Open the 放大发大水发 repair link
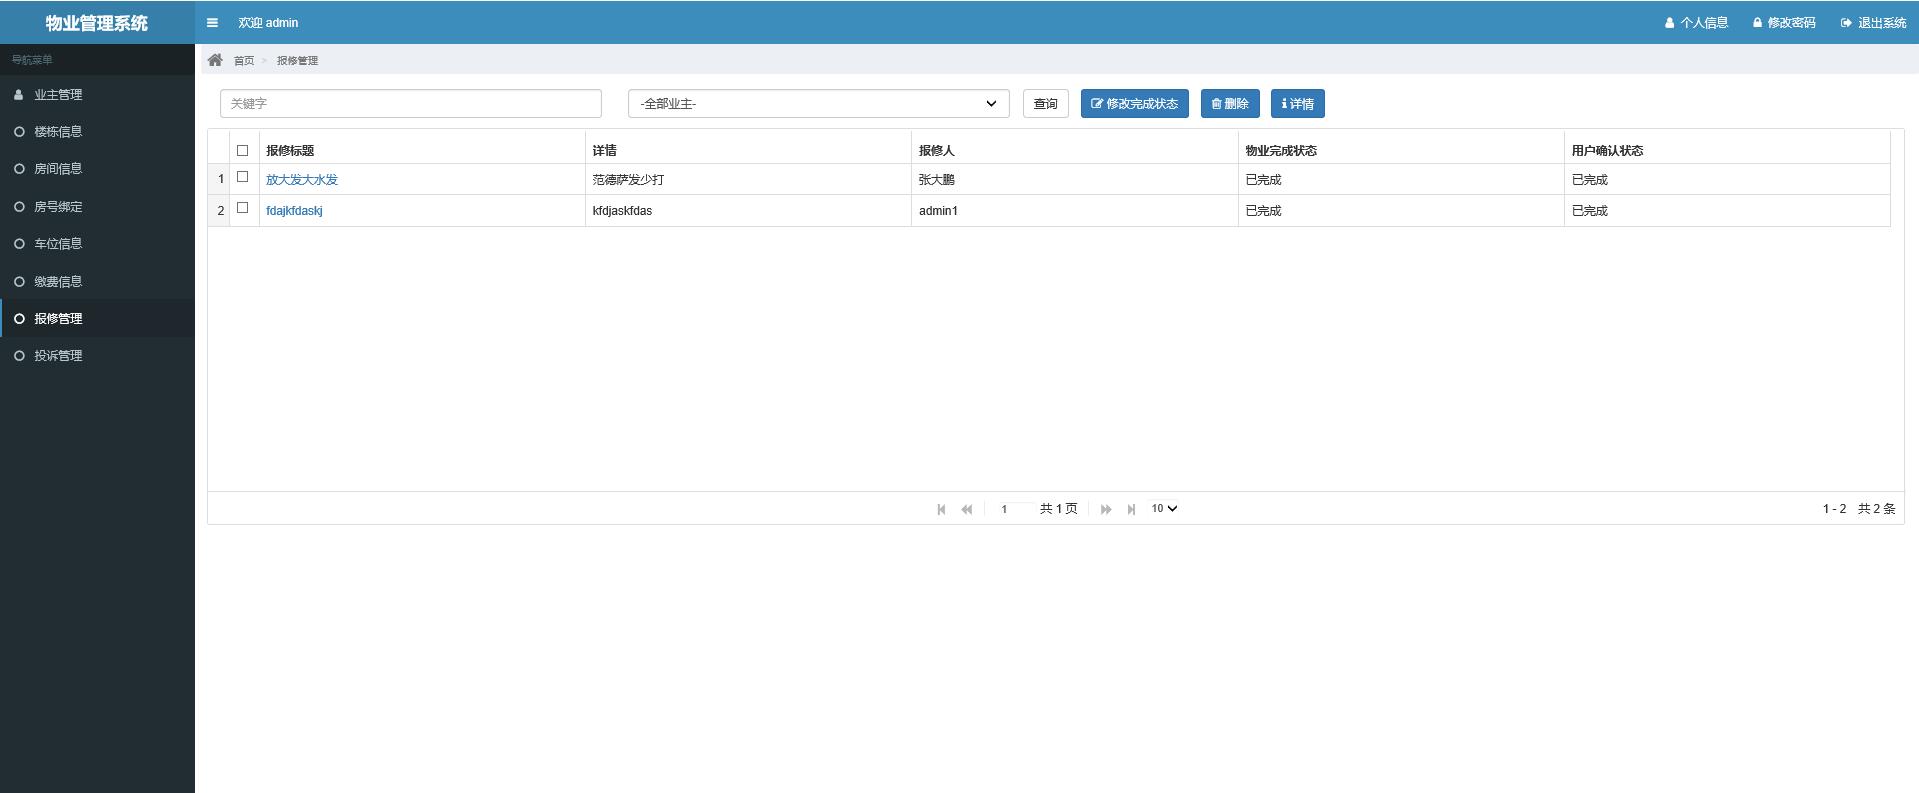 pos(302,180)
